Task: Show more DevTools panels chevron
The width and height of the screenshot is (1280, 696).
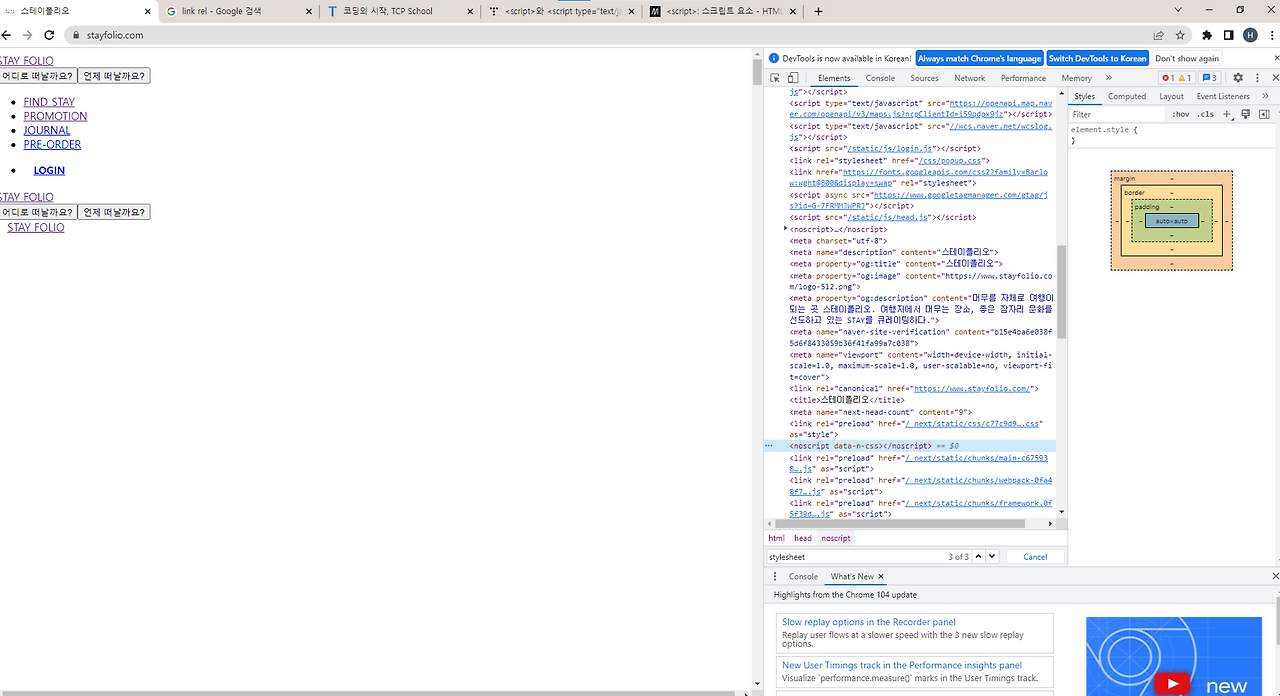Action: click(x=1109, y=78)
